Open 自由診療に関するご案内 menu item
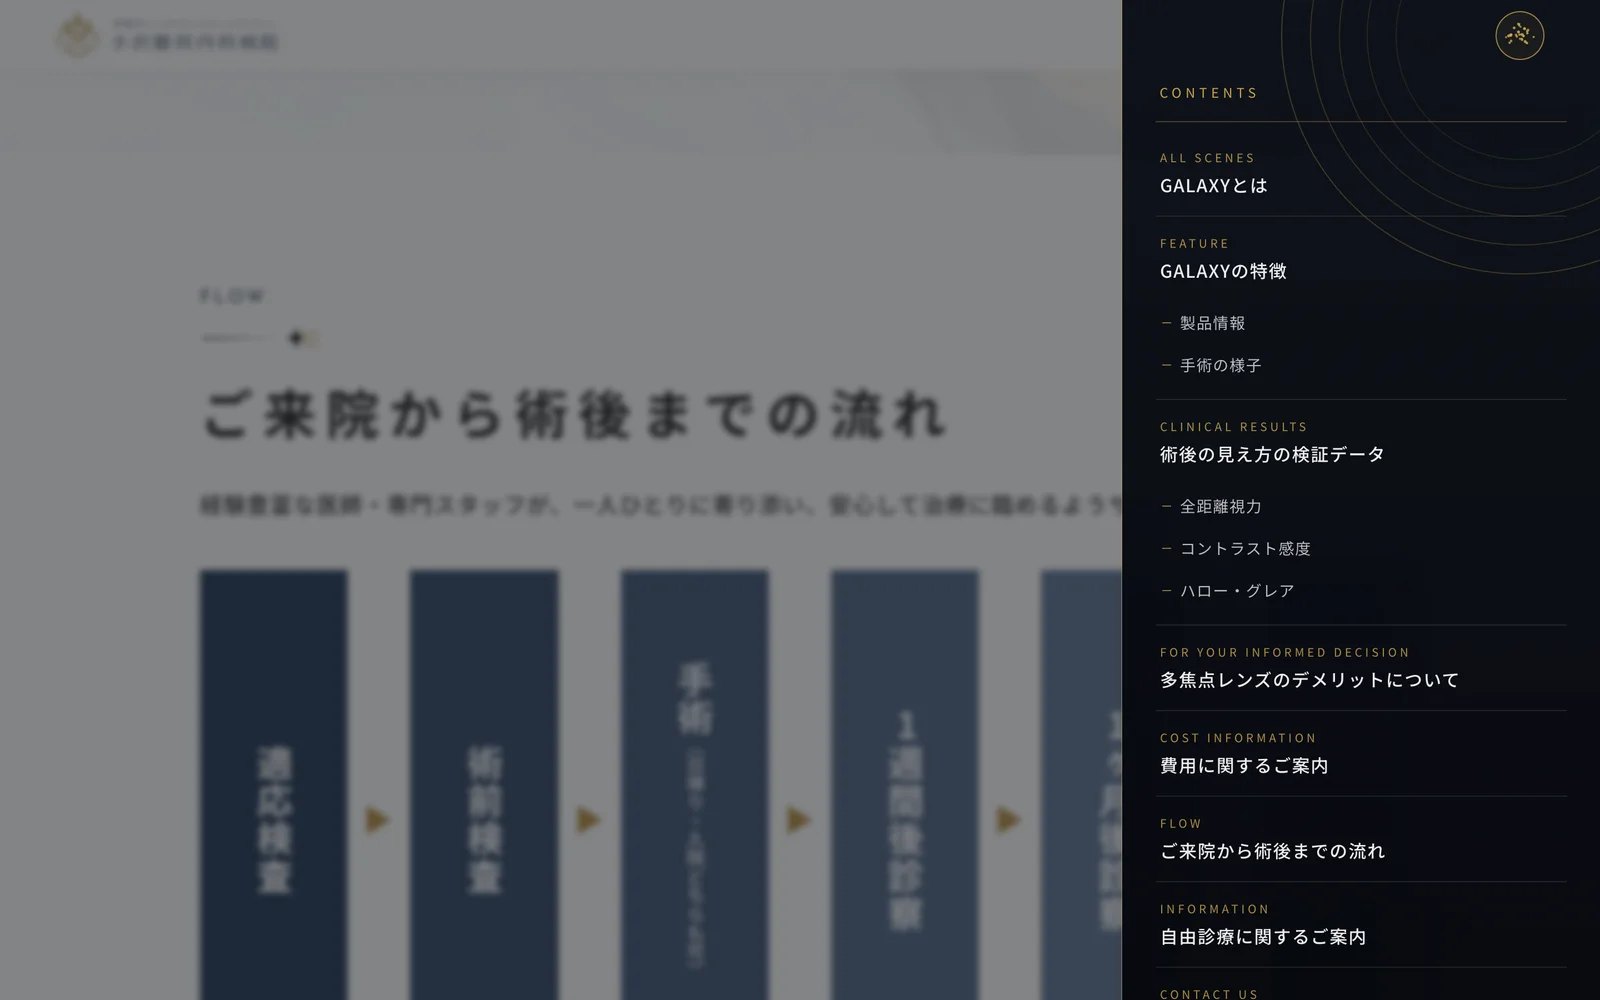The image size is (1600, 1000). [x=1263, y=937]
